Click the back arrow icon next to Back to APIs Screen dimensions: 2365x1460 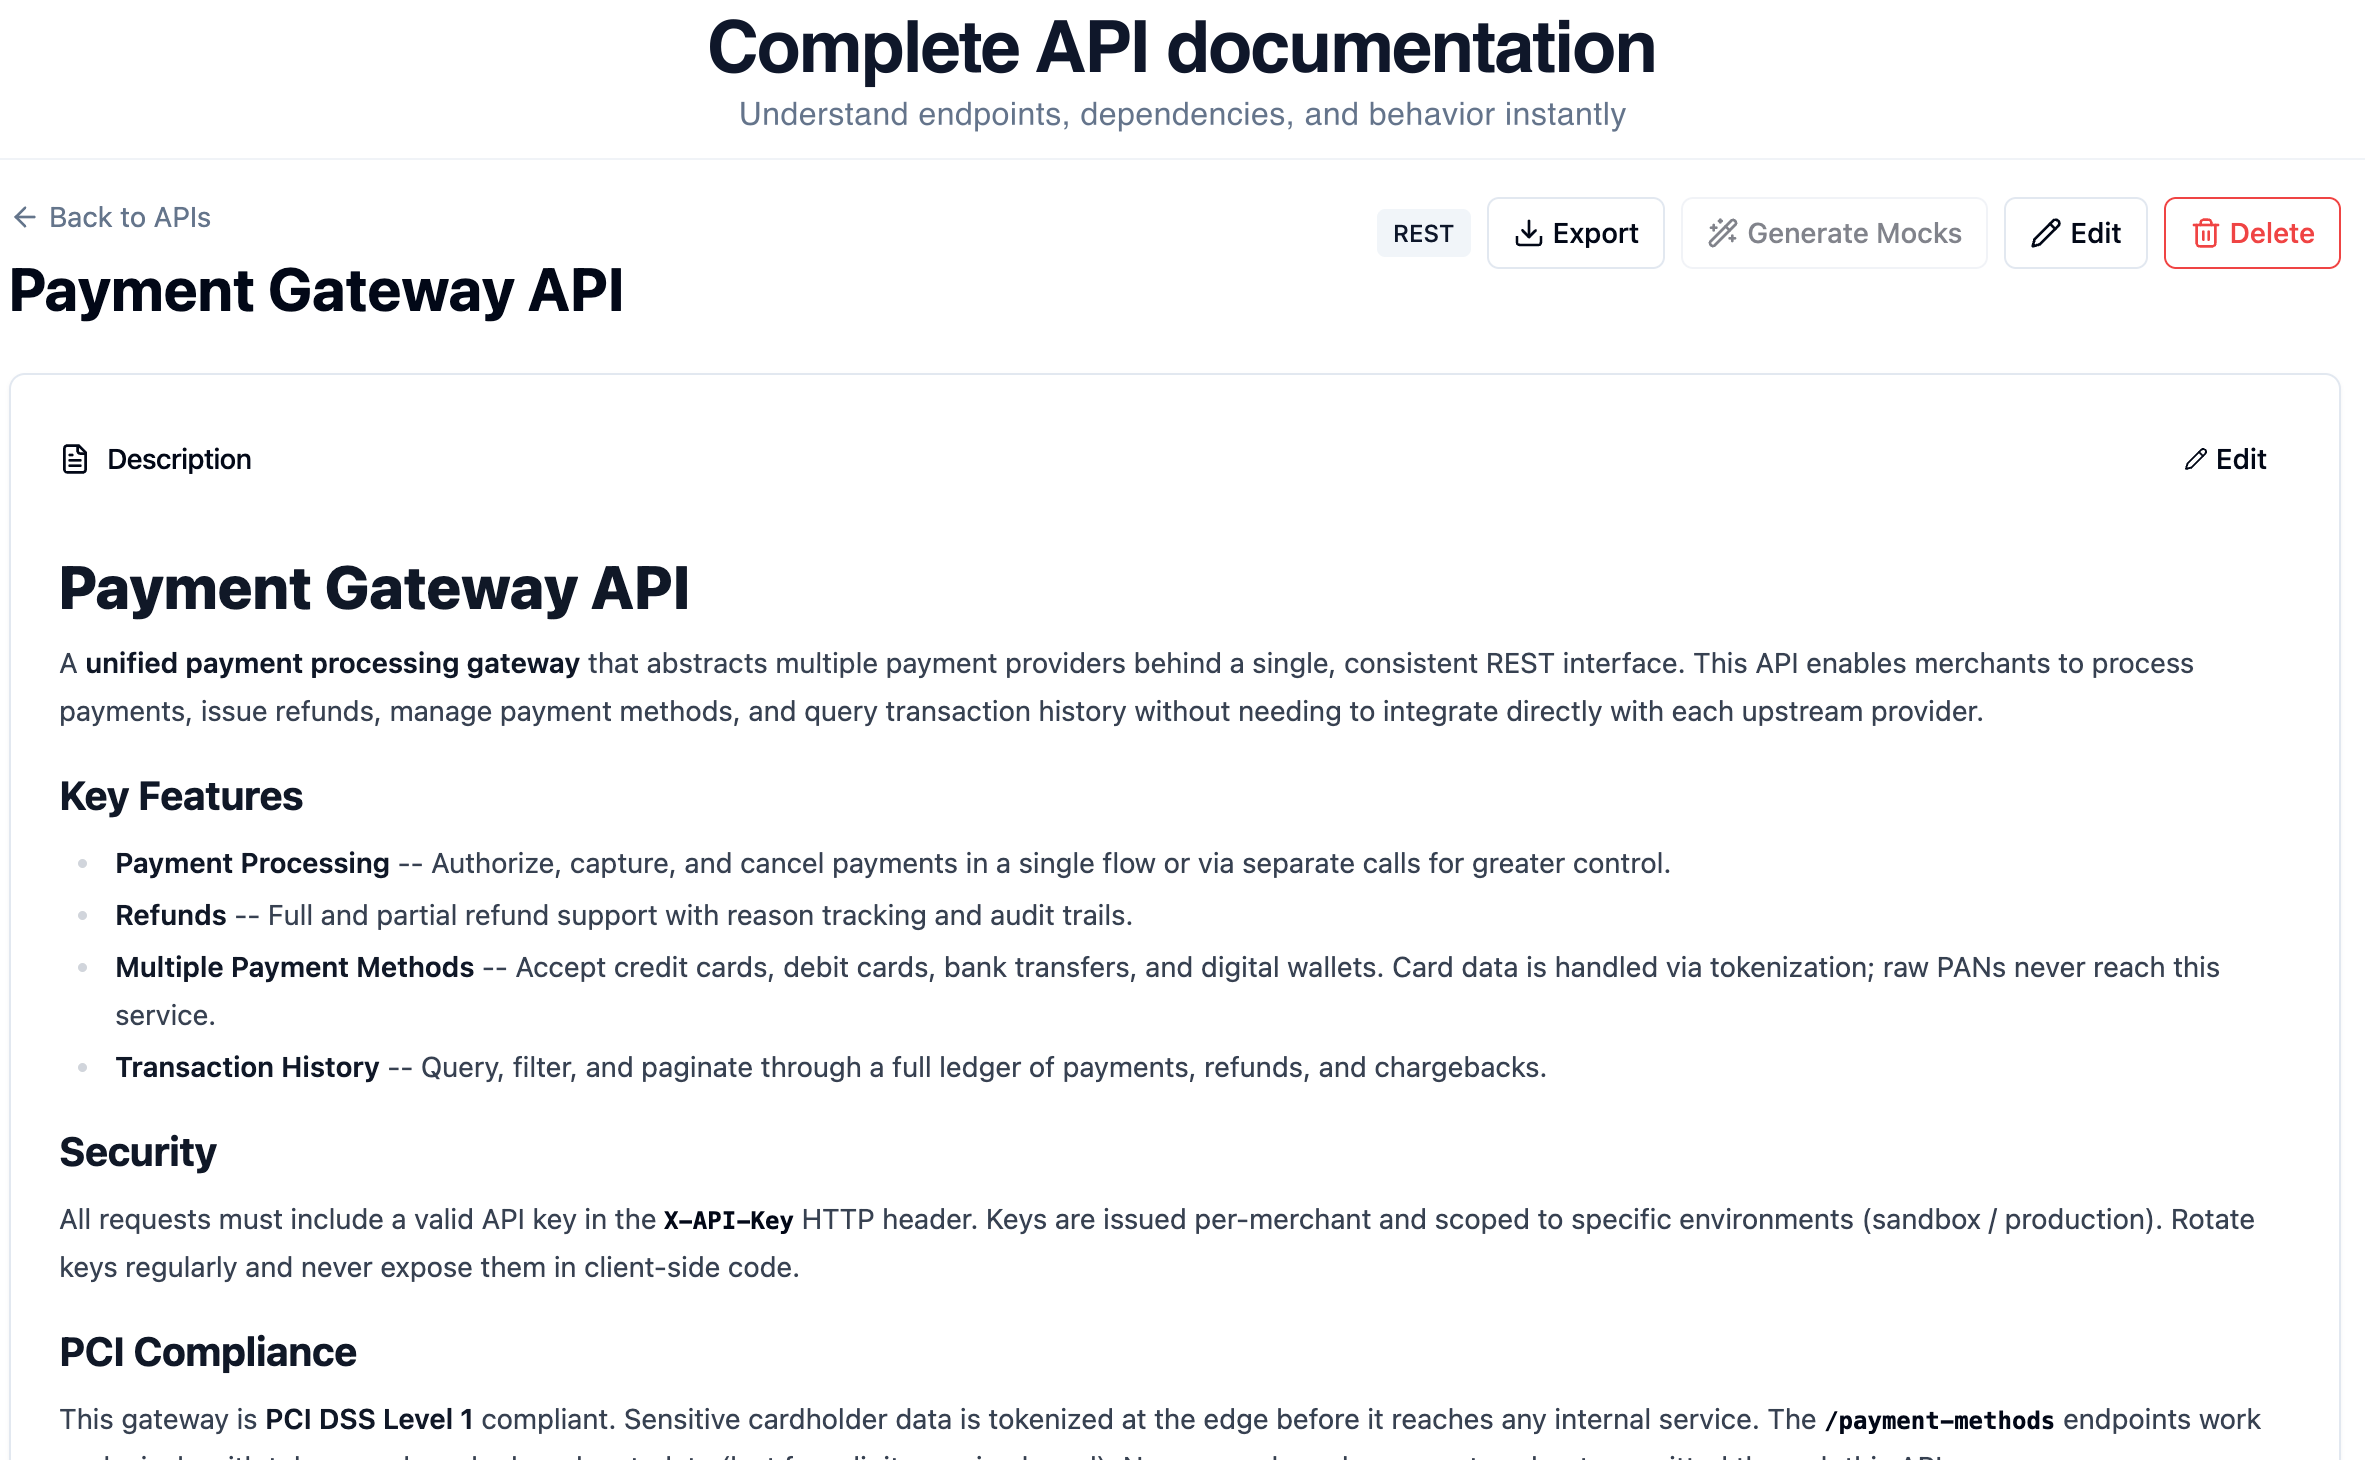[26, 217]
